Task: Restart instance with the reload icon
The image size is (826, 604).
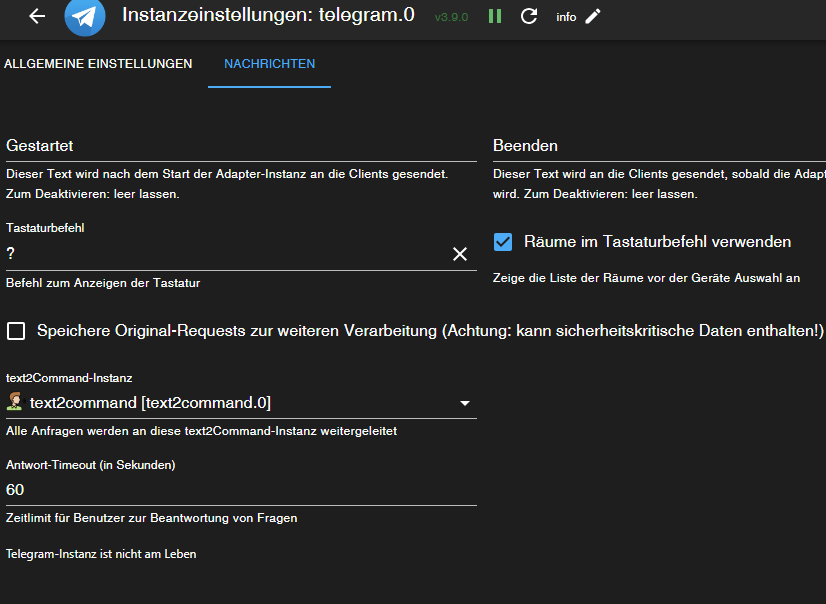Action: (x=529, y=16)
